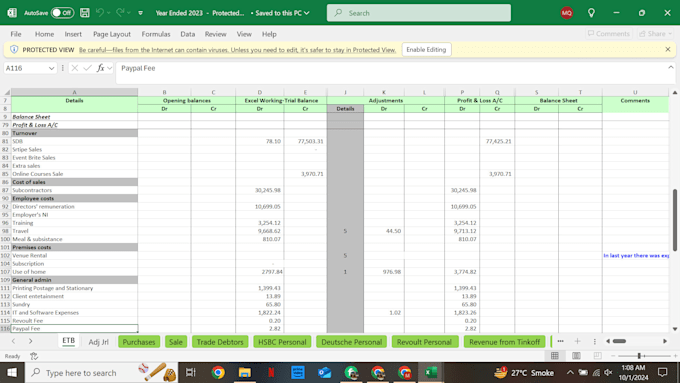Open the Purchases sheet tab

[x=139, y=342]
